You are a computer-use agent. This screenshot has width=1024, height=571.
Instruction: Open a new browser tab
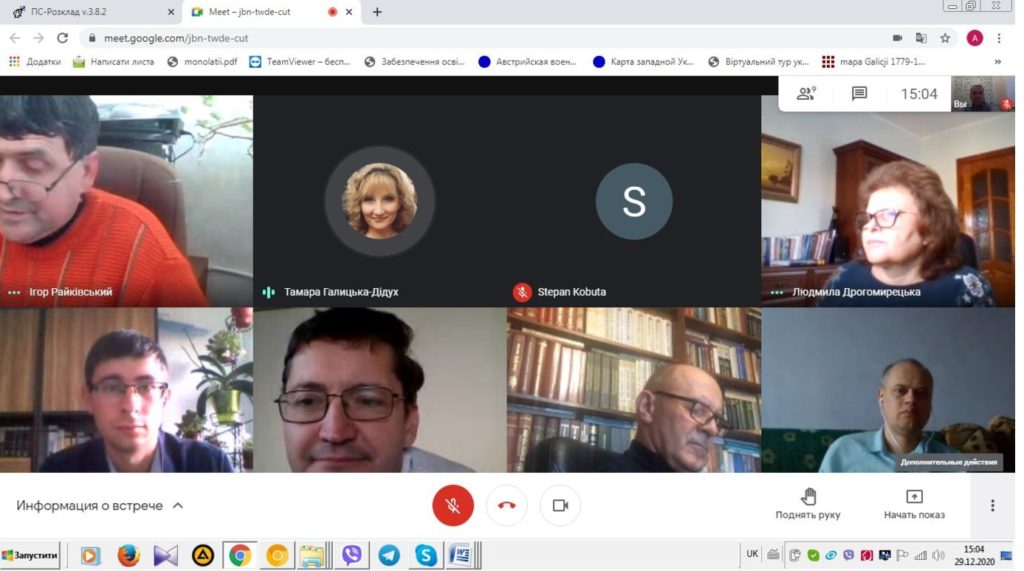377,12
